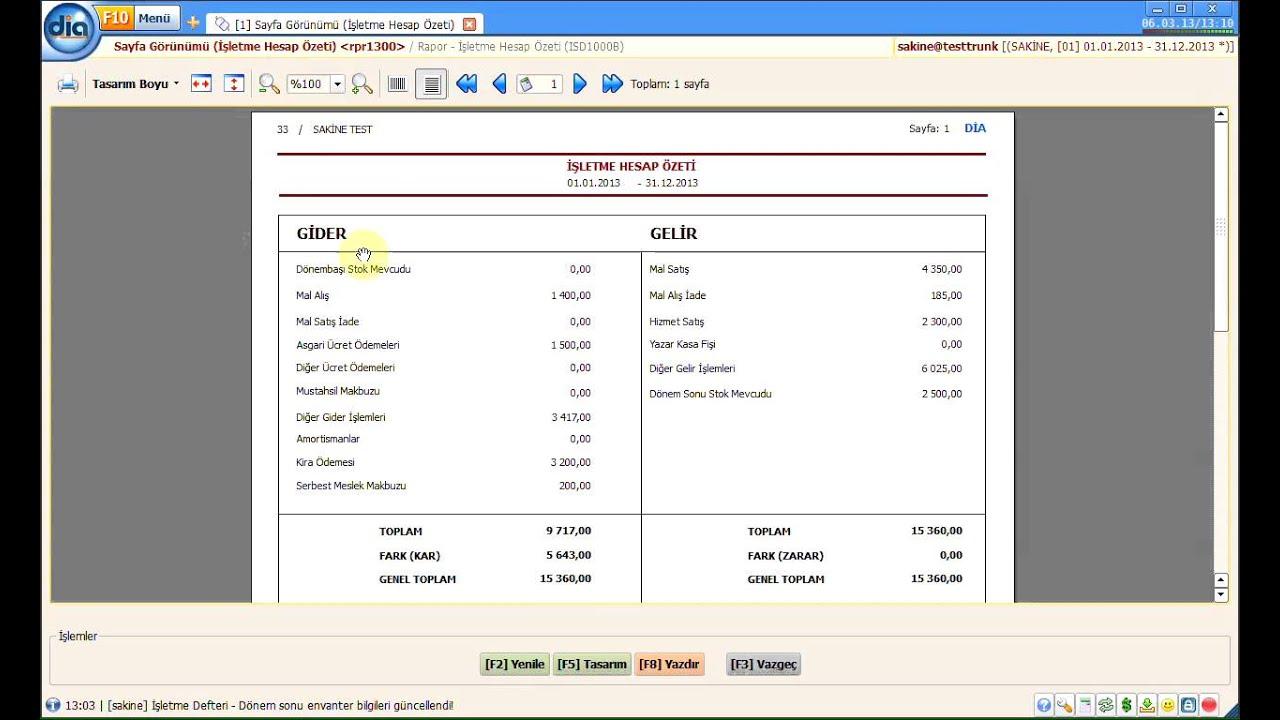Click the red circle icon
Viewport: 1280px width, 720px height.
[x=1209, y=705]
